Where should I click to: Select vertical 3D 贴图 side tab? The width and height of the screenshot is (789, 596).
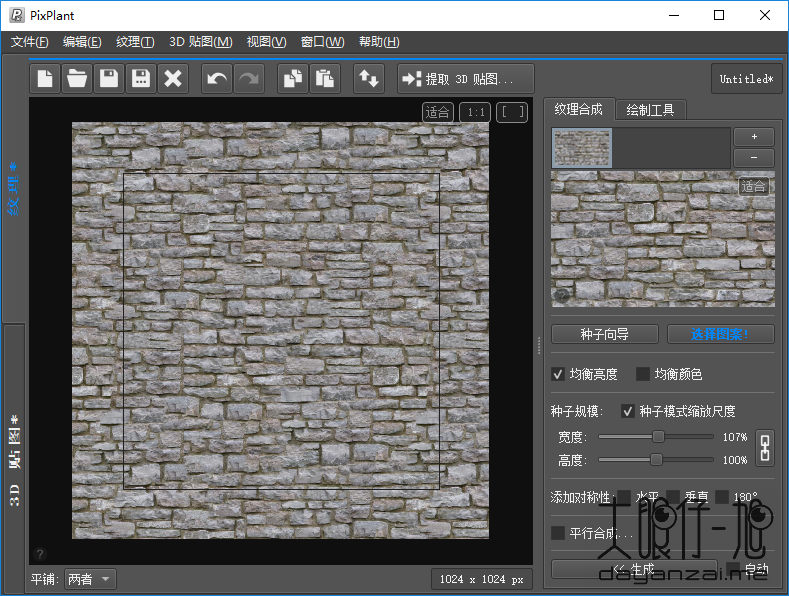(x=14, y=460)
